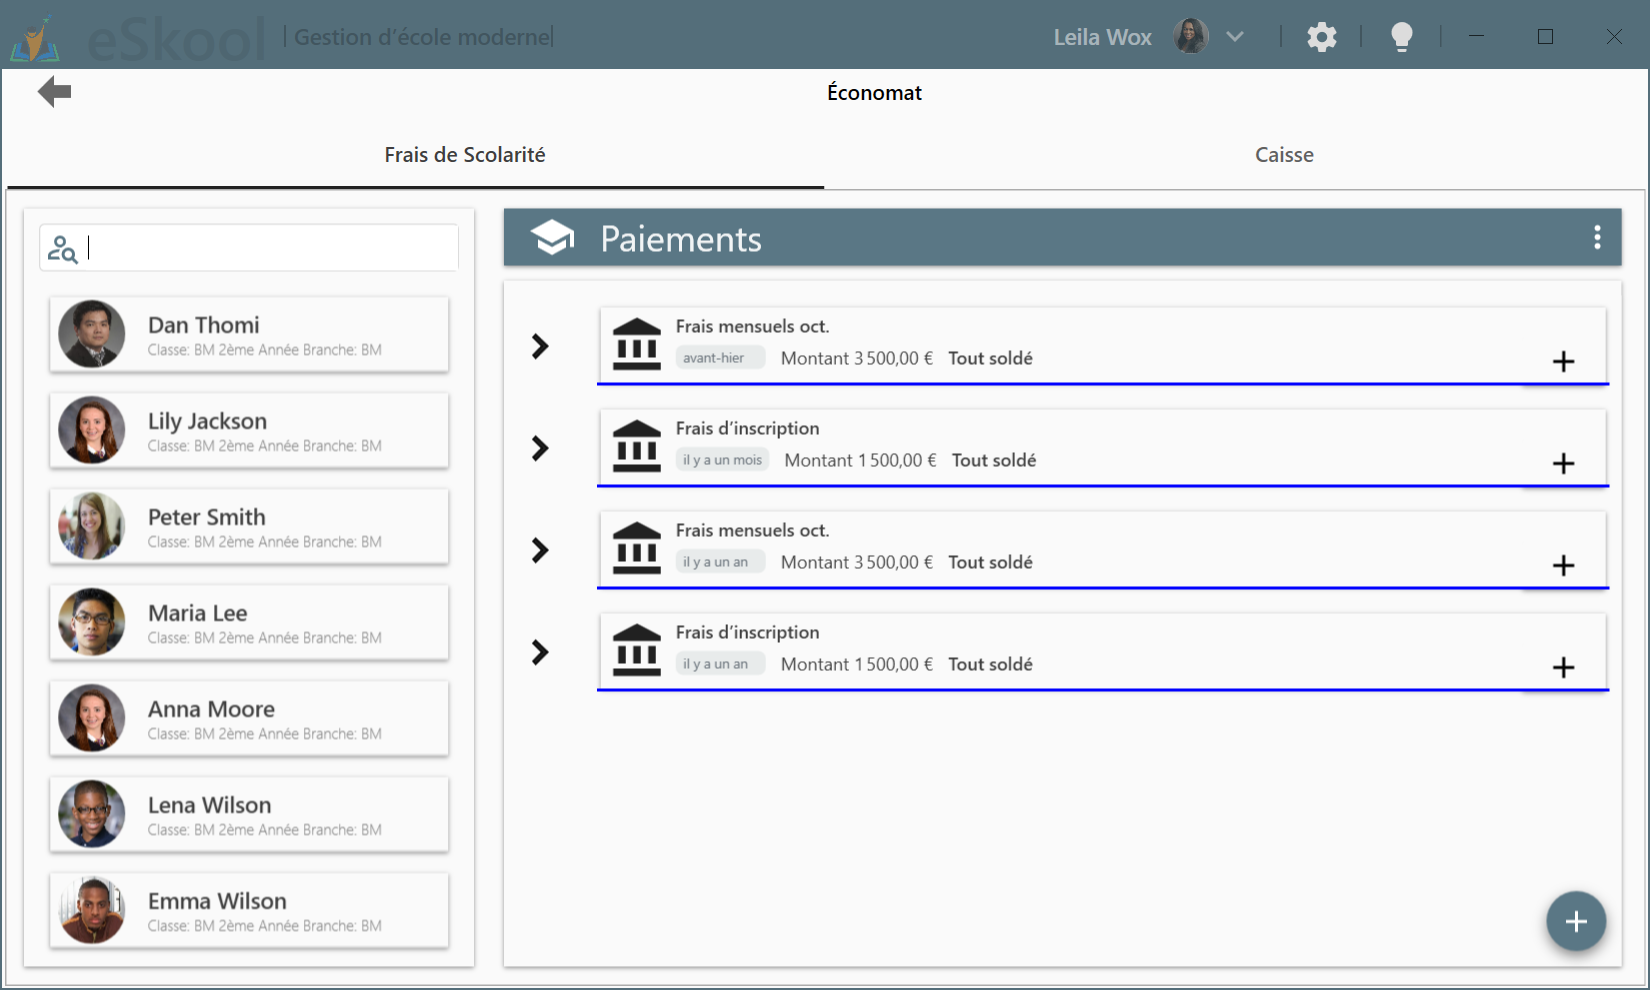This screenshot has height=990, width=1650.
Task: Select student Dan Thomi
Action: (249, 335)
